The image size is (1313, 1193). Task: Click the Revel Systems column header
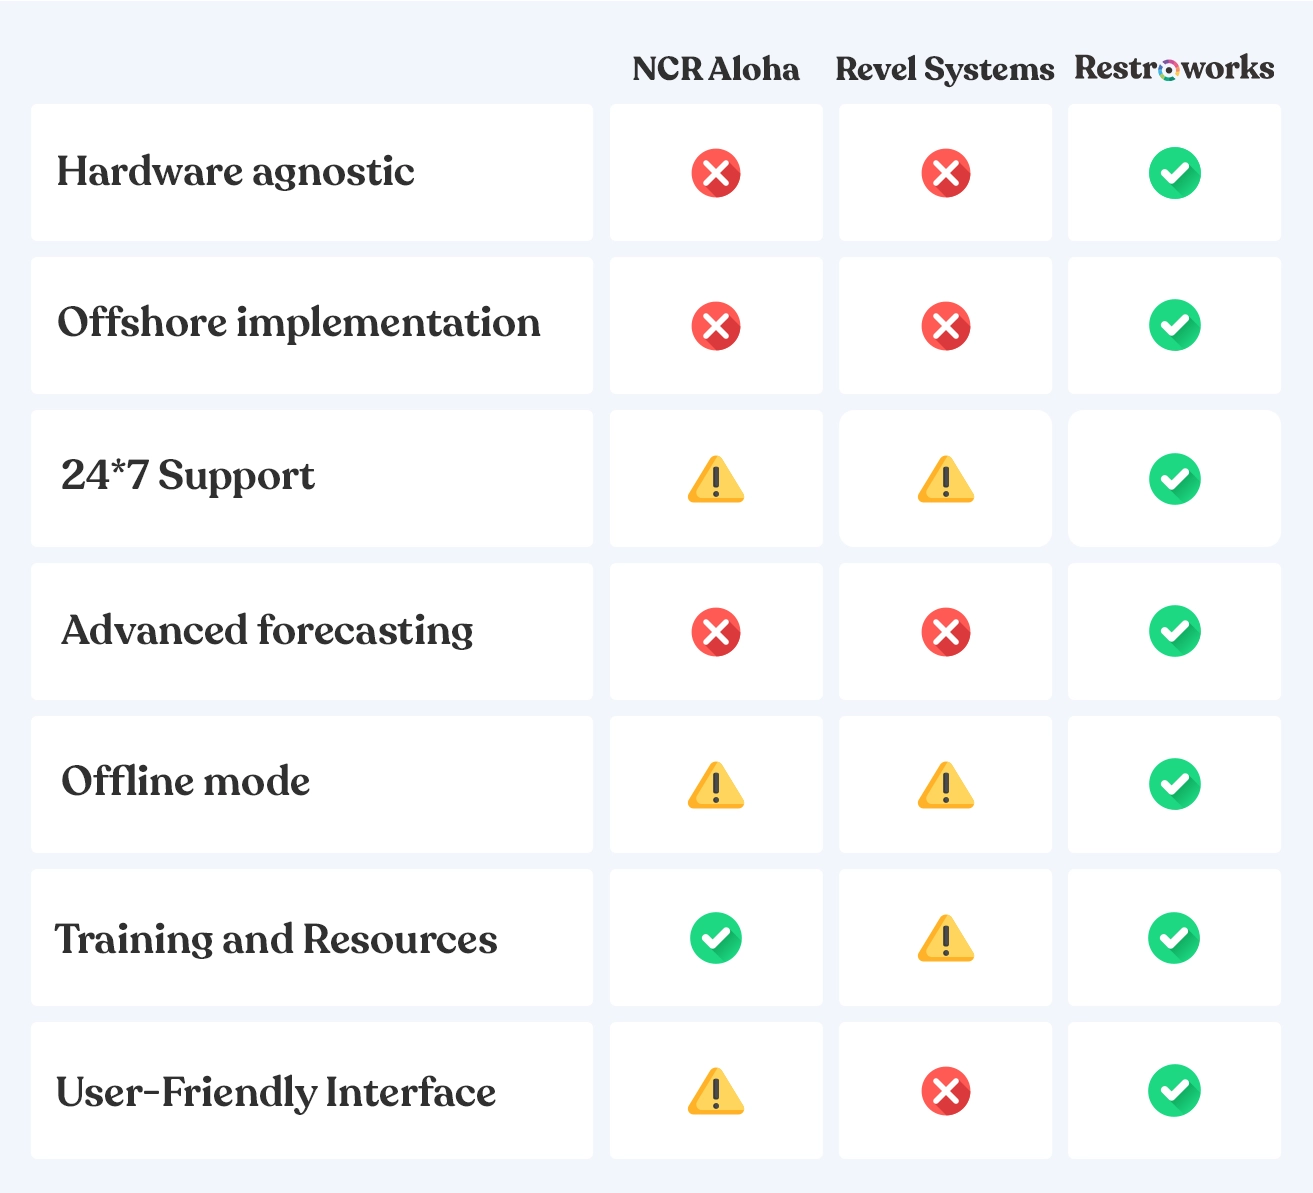[945, 69]
